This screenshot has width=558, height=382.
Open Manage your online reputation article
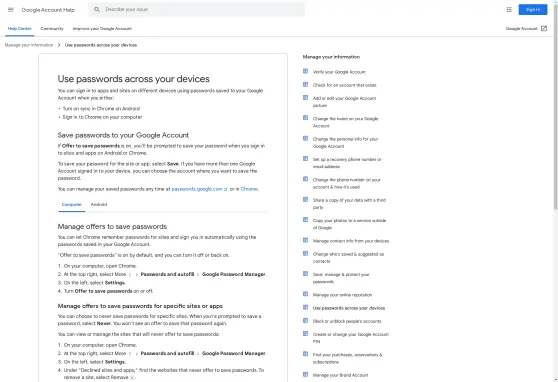(x=342, y=295)
